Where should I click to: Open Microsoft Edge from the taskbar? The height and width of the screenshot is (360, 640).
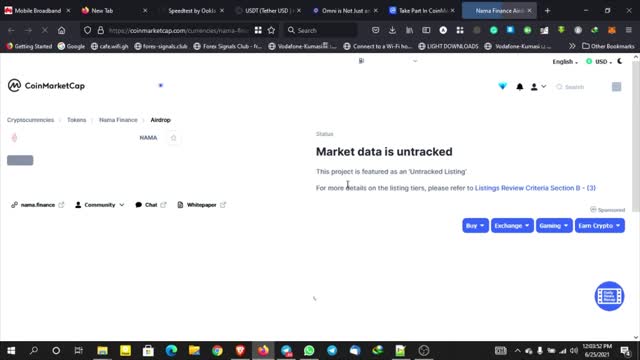click(171, 351)
